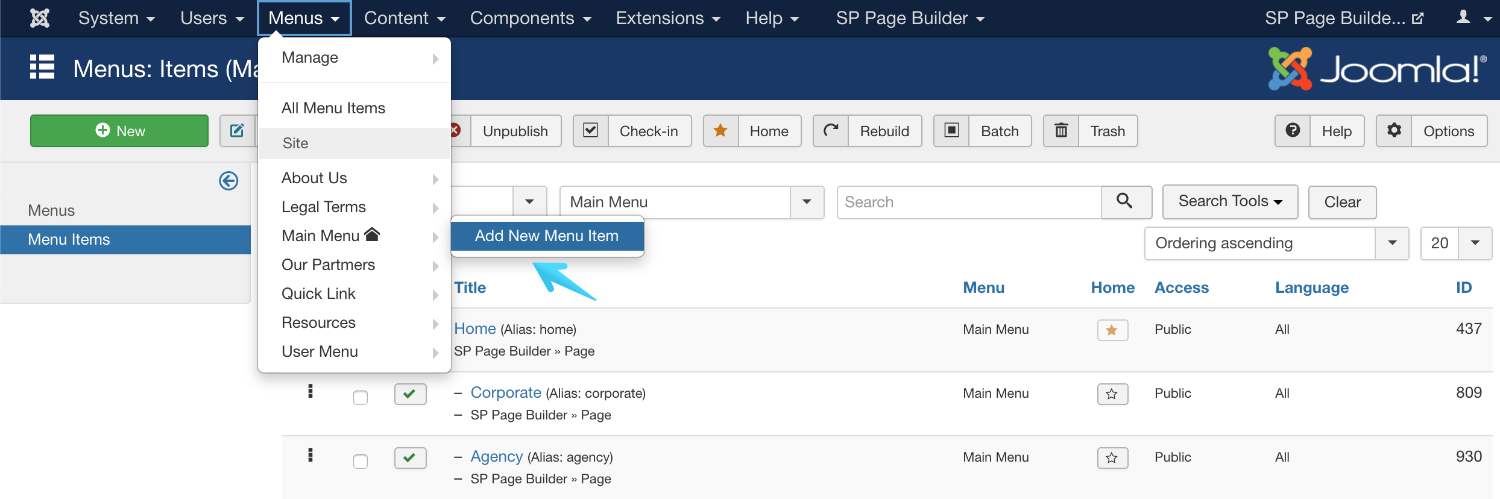
Task: Collapse sidebar with the left arrow icon
Action: pyautogui.click(x=229, y=180)
